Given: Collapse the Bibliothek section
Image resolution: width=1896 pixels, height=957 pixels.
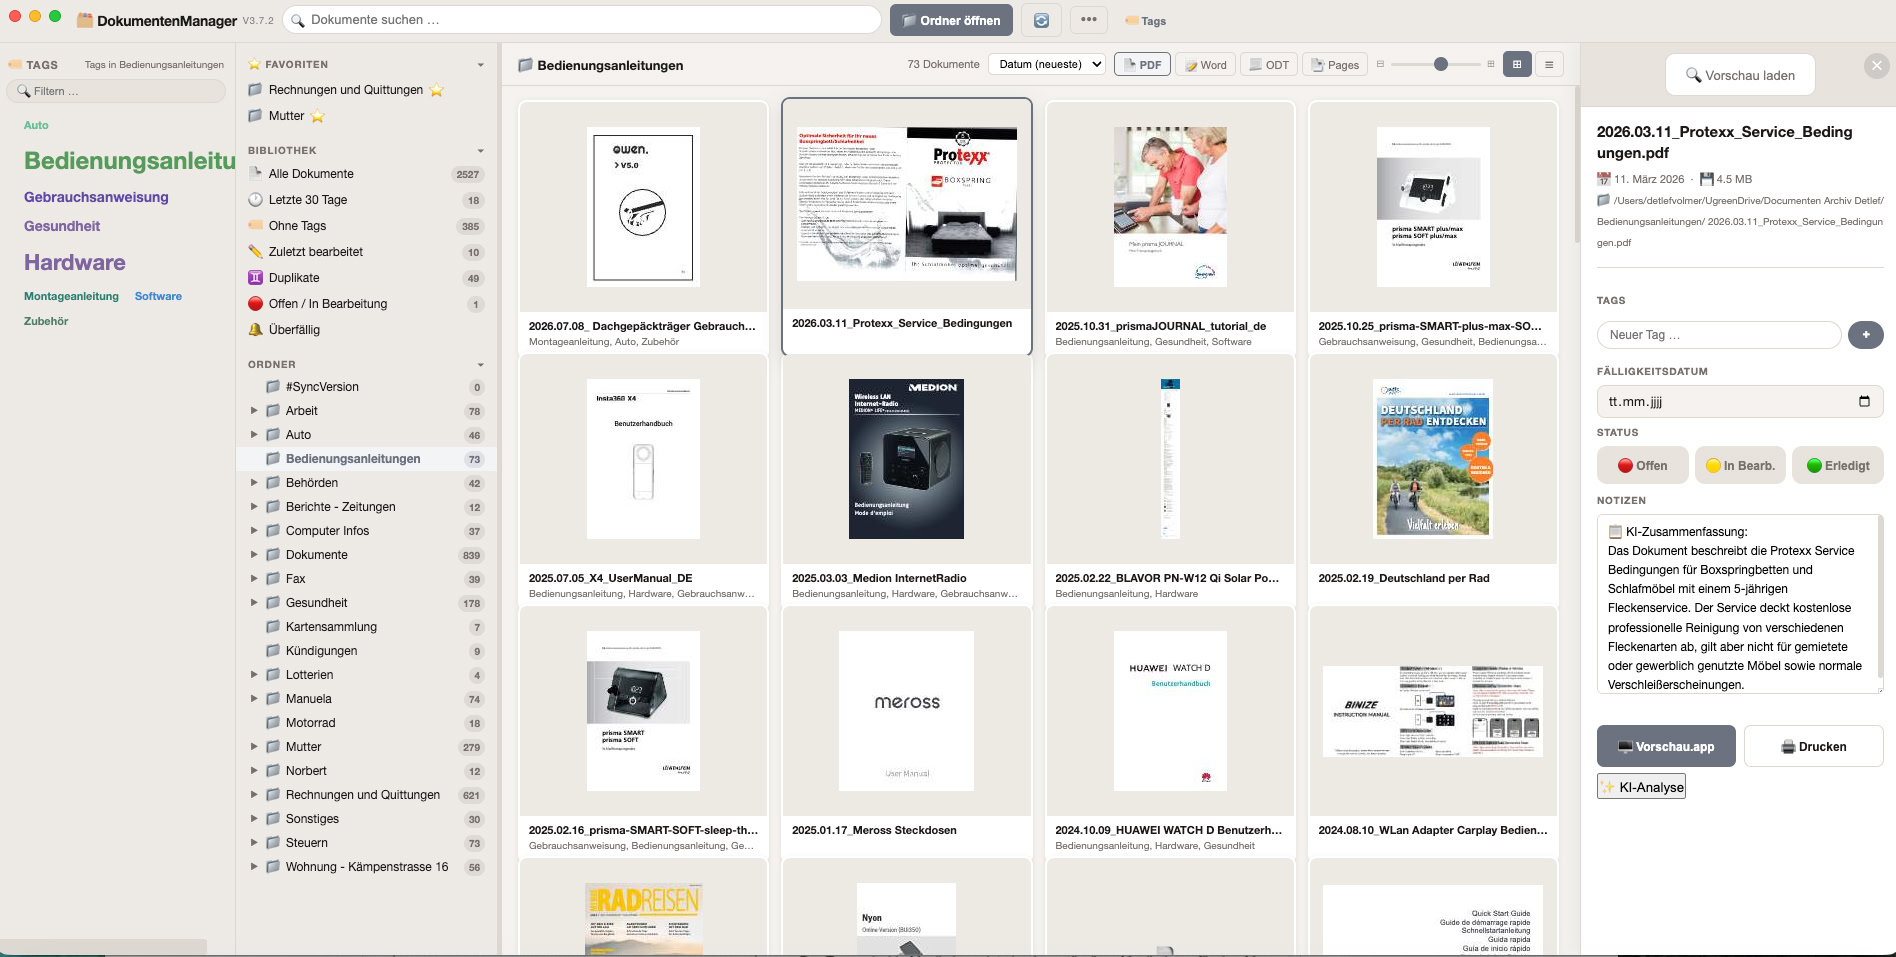Looking at the screenshot, I should [481, 151].
